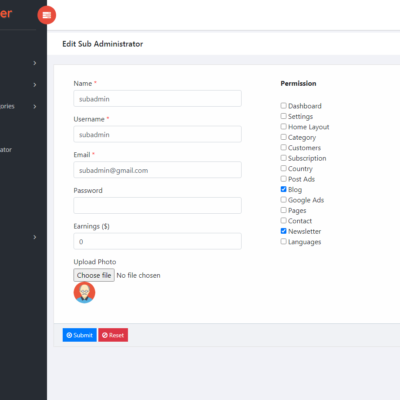Uncheck the Newsletter permission checkbox
The height and width of the screenshot is (400, 400).
[283, 231]
